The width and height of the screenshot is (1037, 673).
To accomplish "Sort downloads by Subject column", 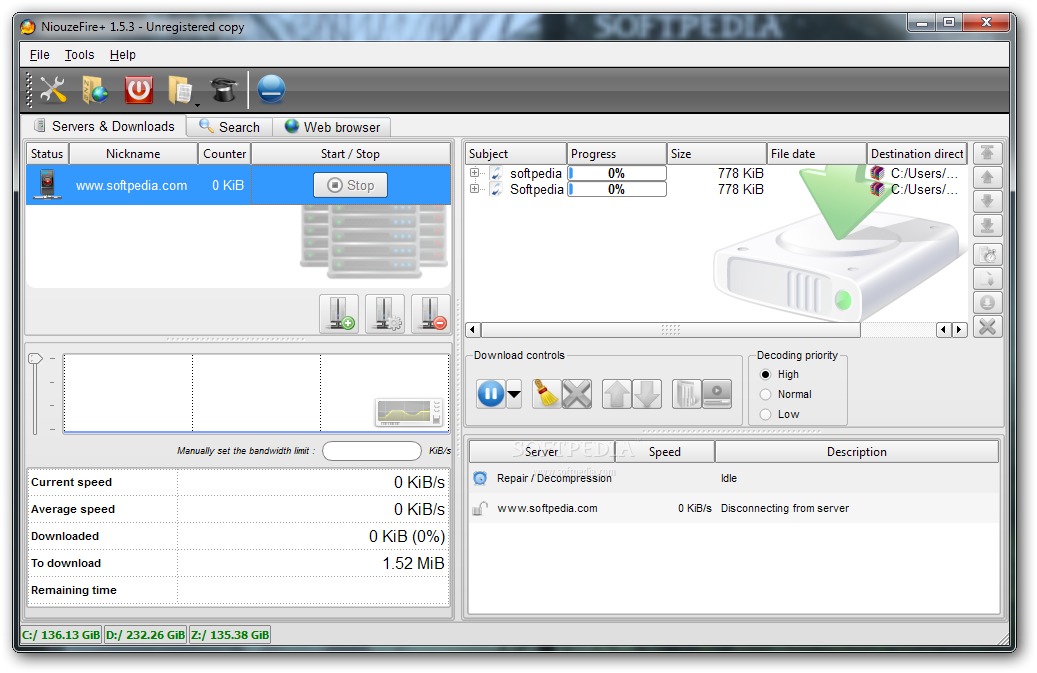I will point(516,153).
